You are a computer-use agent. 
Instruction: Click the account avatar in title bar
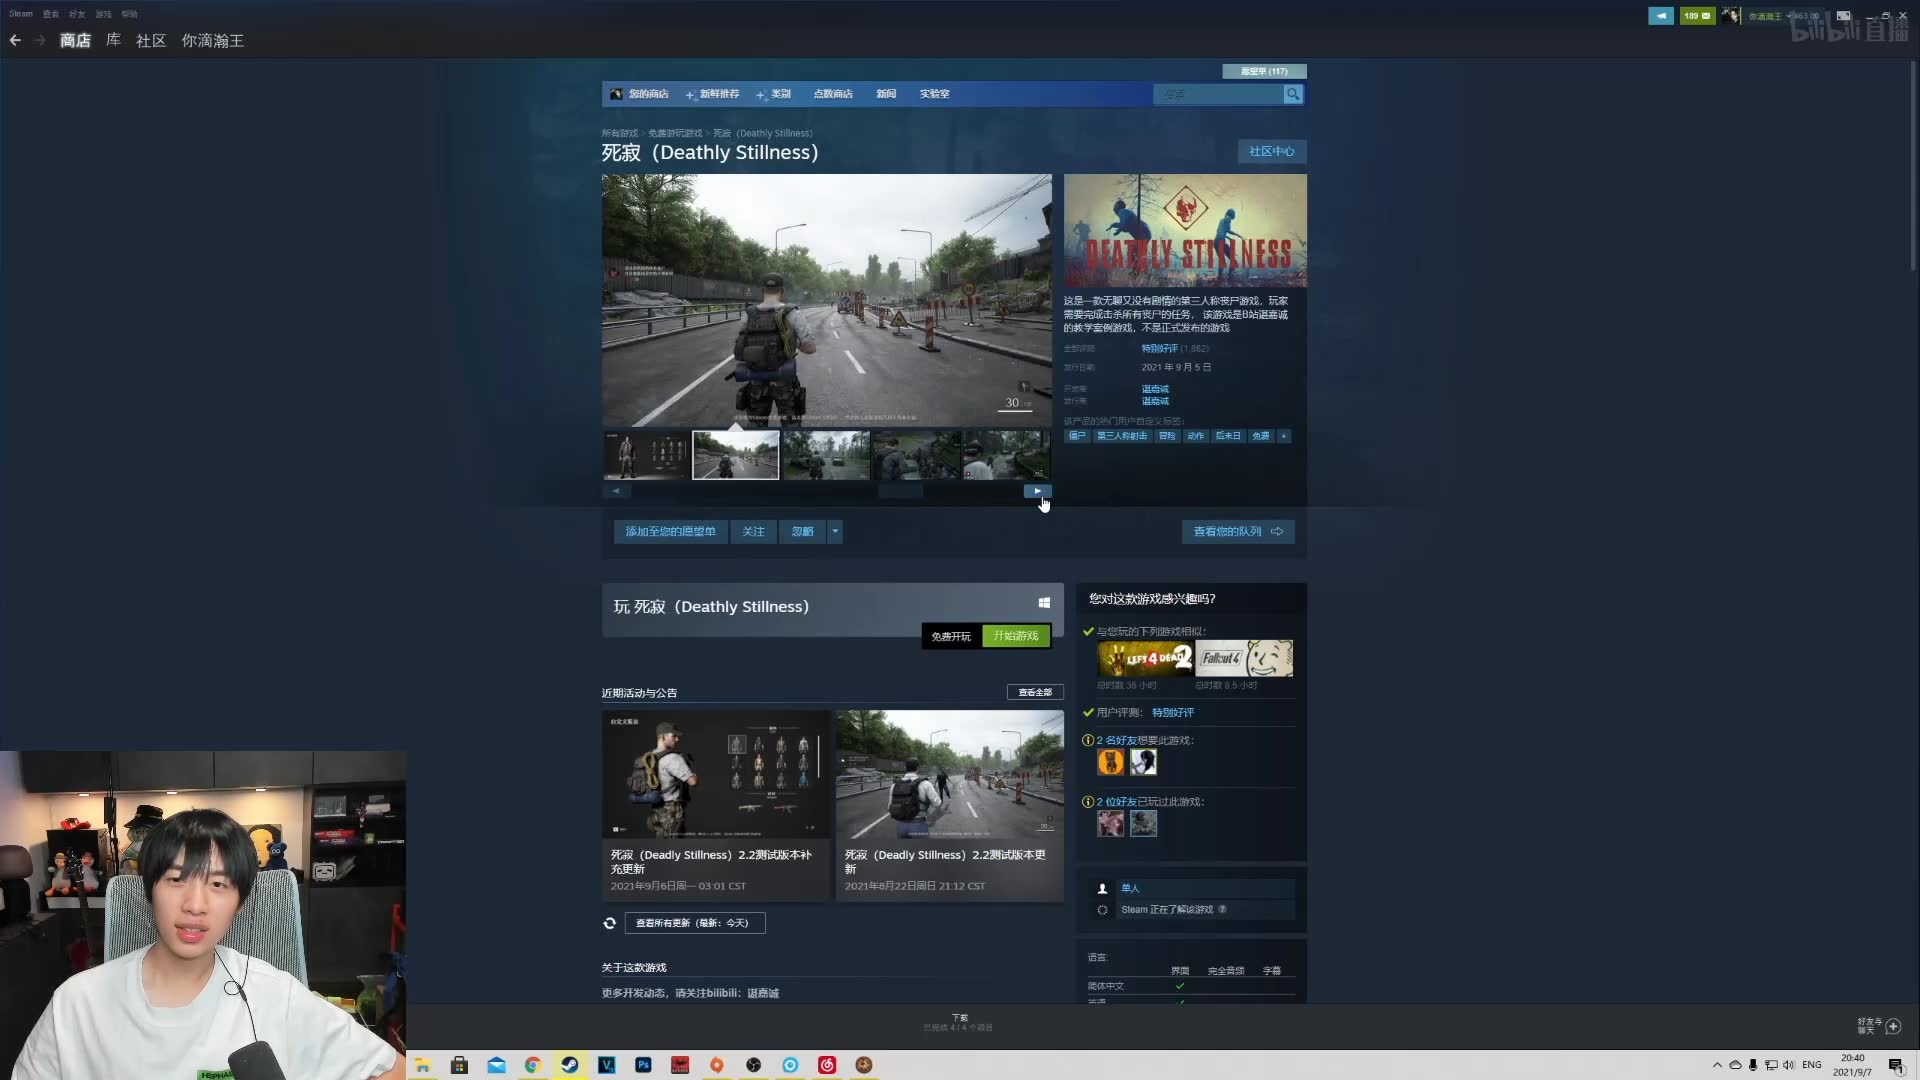[1731, 16]
